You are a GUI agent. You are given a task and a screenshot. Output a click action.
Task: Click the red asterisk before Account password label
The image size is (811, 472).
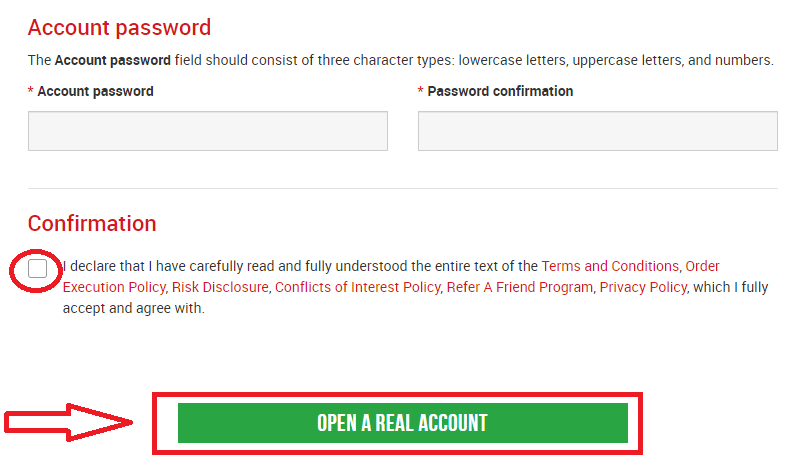click(x=31, y=91)
